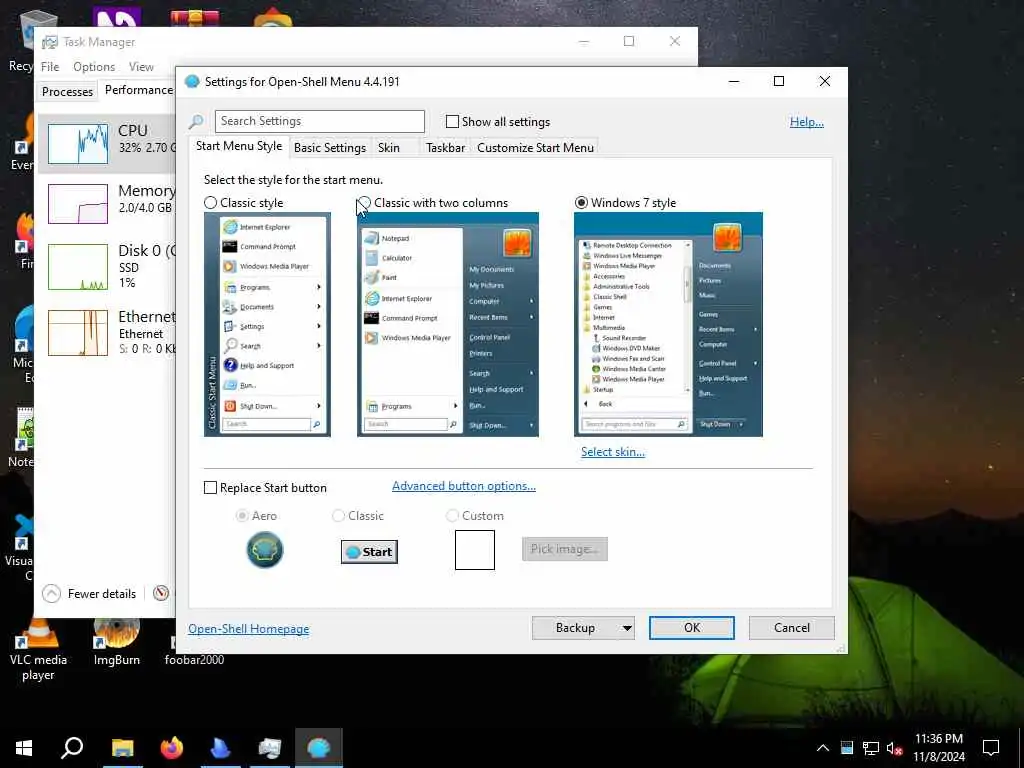Open the VLC media player desktop icon
Image resolution: width=1024 pixels, height=768 pixels.
(38, 650)
